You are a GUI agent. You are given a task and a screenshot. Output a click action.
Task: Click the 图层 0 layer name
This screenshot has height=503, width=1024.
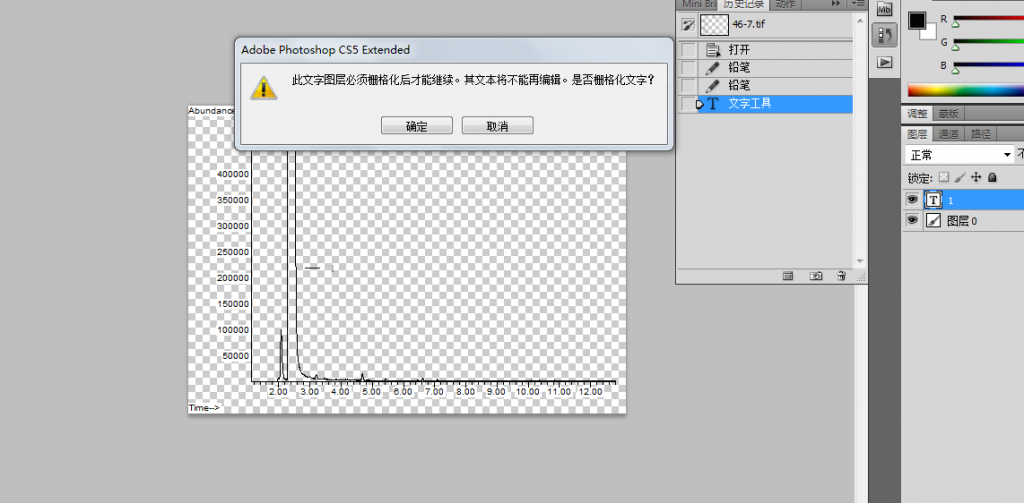pyautogui.click(x=962, y=221)
